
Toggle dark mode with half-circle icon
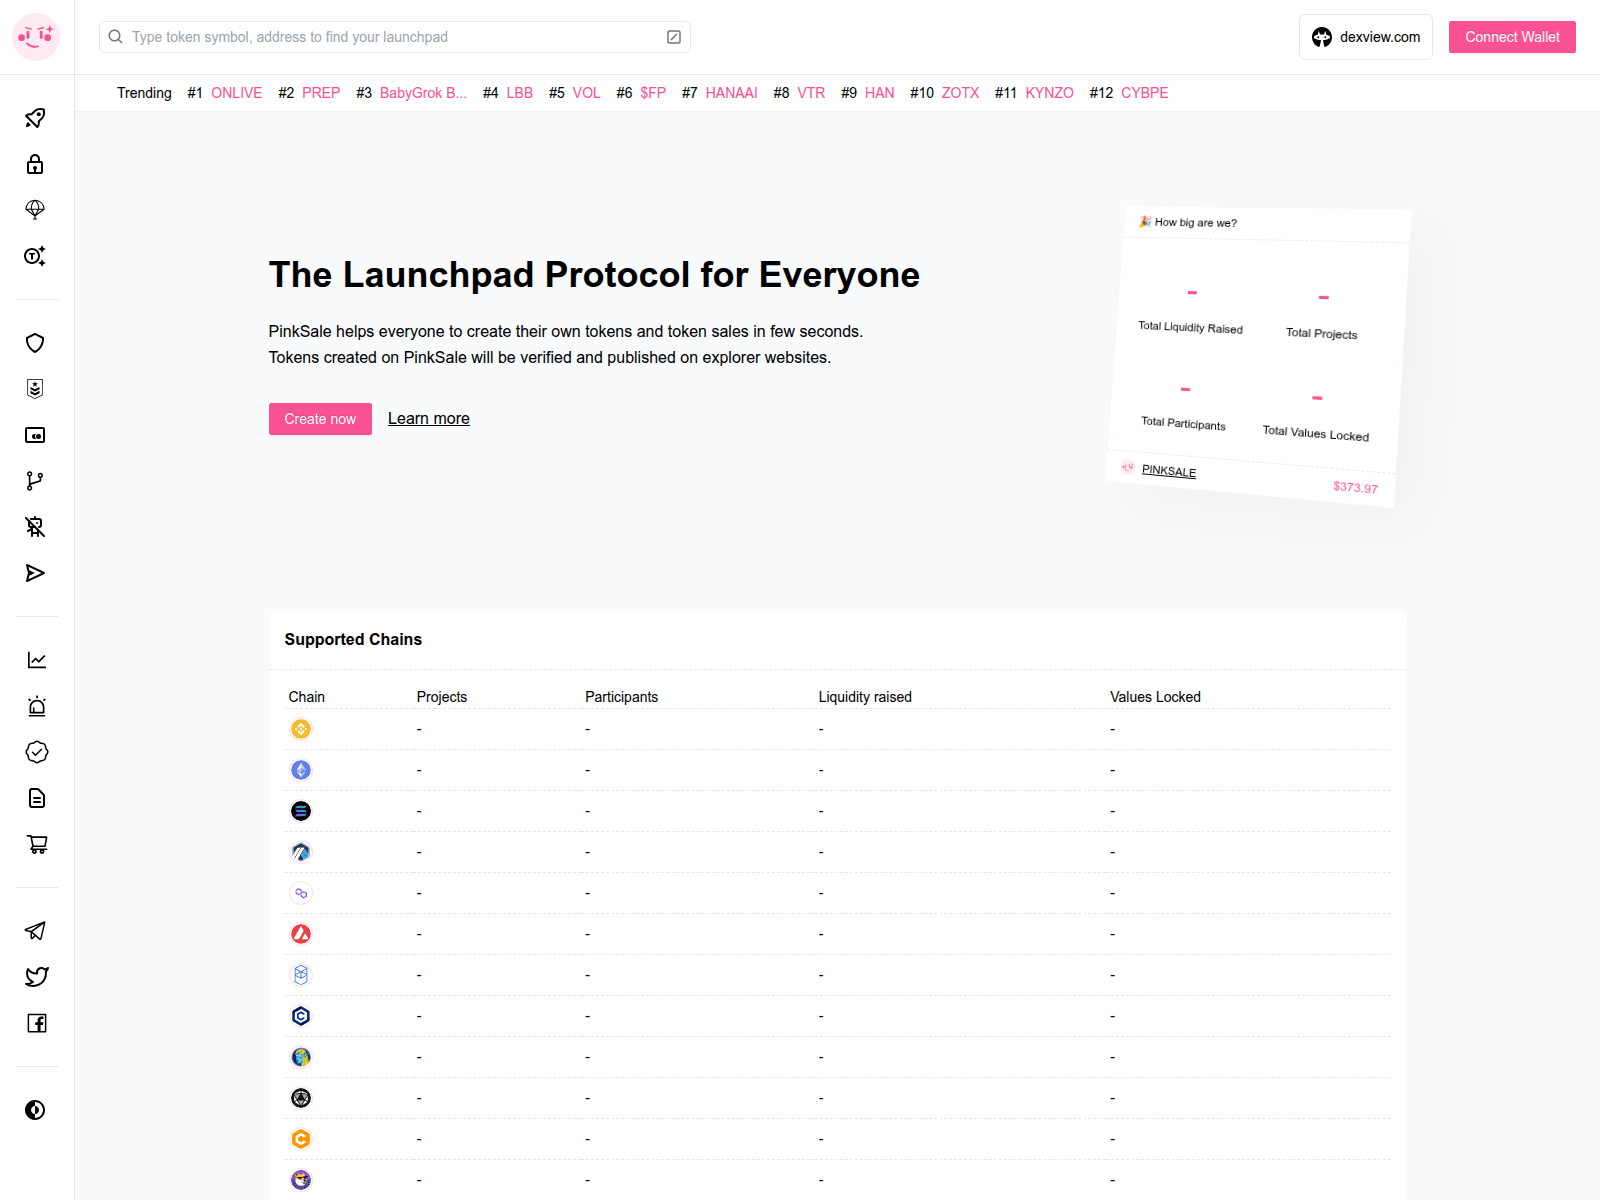(x=35, y=1110)
